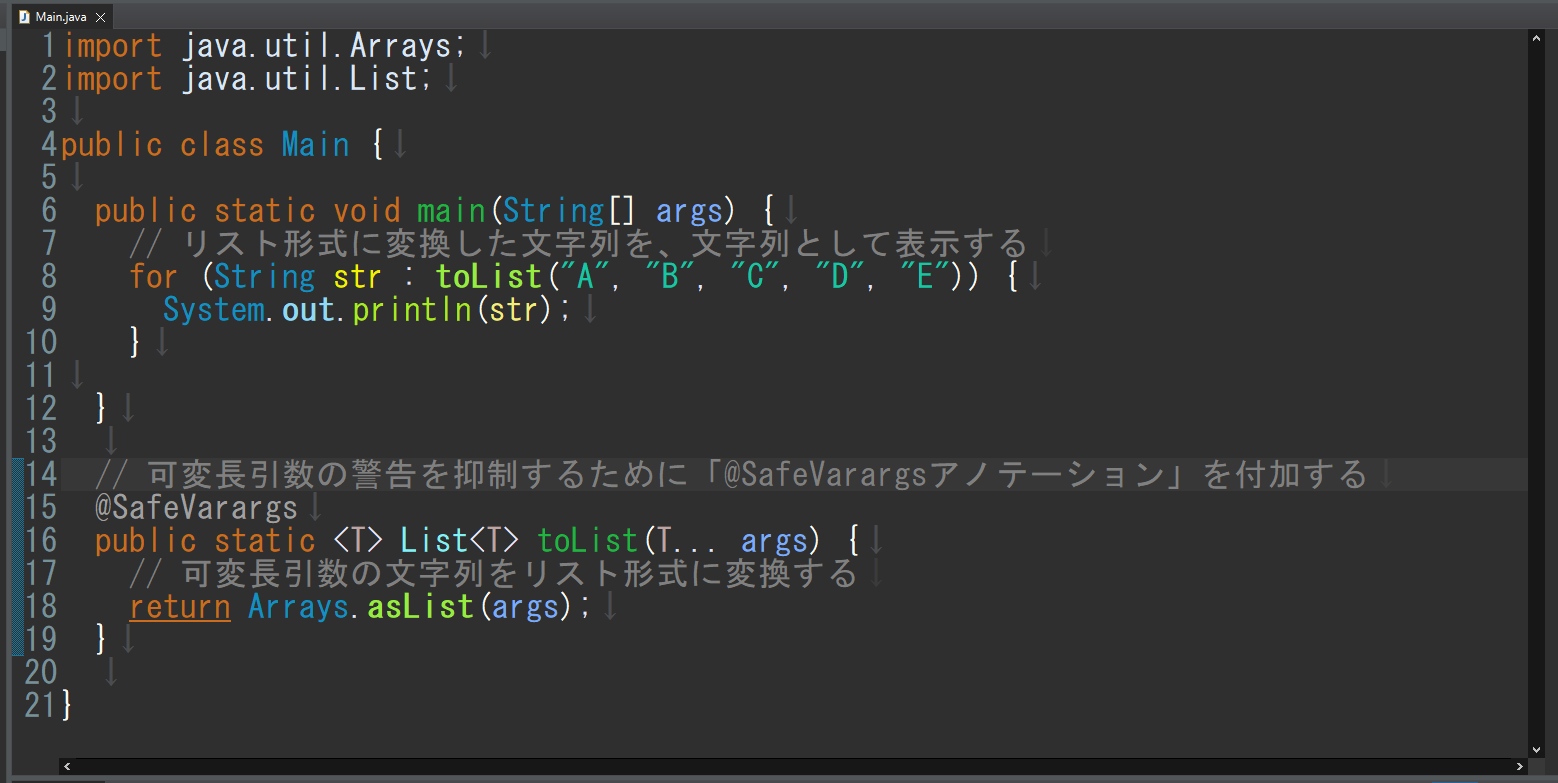The image size is (1558, 783).
Task: Click the Arrays class on line 18
Action: pos(298,606)
